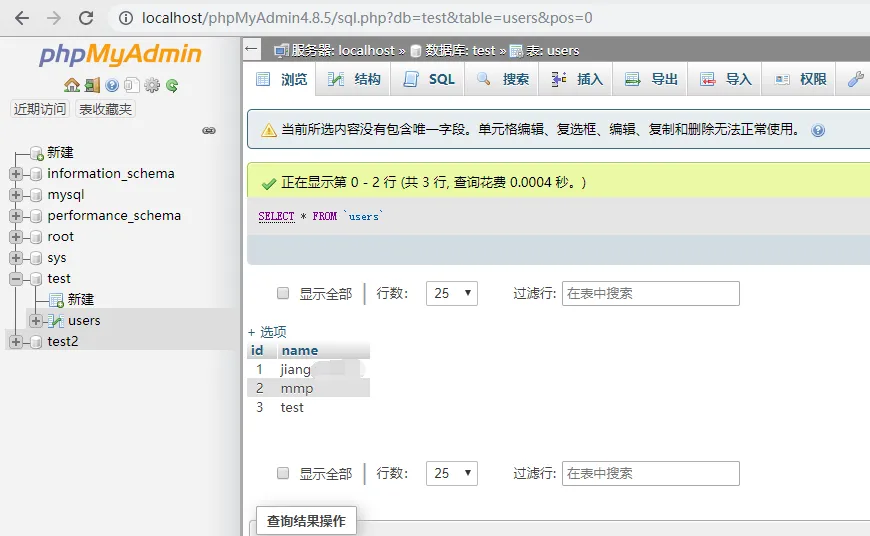
Task: Click the server icon in breadcrumb
Action: [281, 51]
